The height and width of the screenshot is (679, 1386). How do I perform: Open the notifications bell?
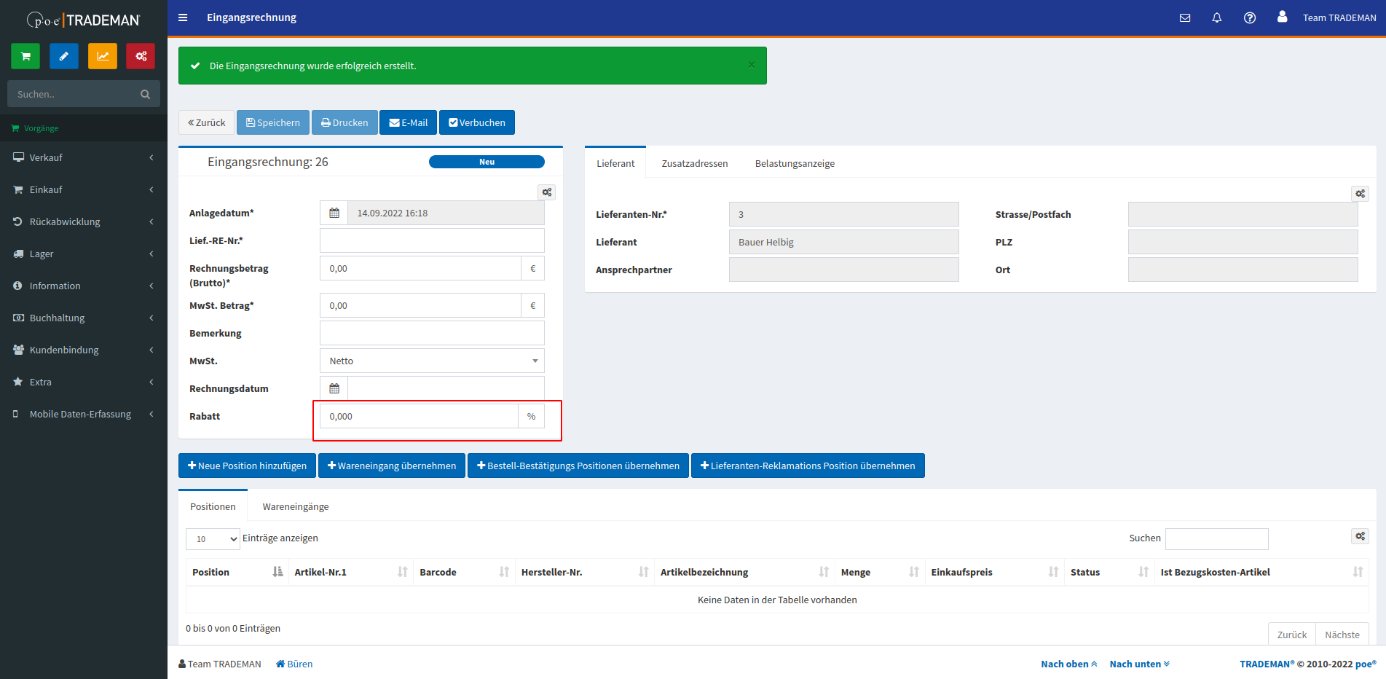[1217, 18]
